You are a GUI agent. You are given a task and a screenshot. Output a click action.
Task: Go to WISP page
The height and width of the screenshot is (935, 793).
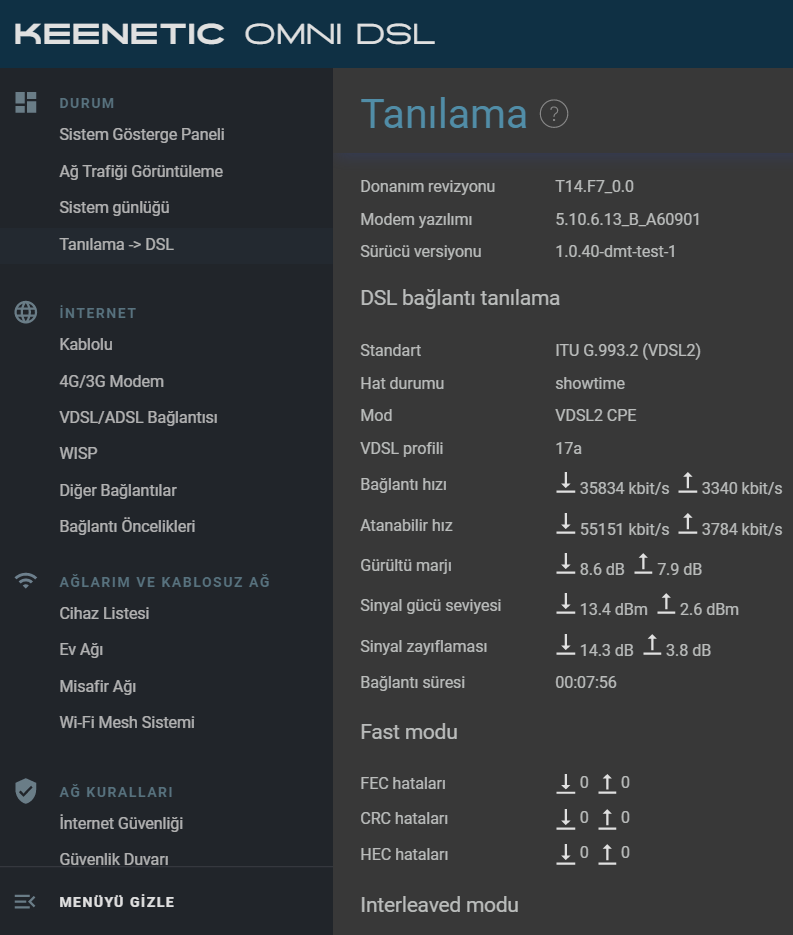click(x=78, y=453)
